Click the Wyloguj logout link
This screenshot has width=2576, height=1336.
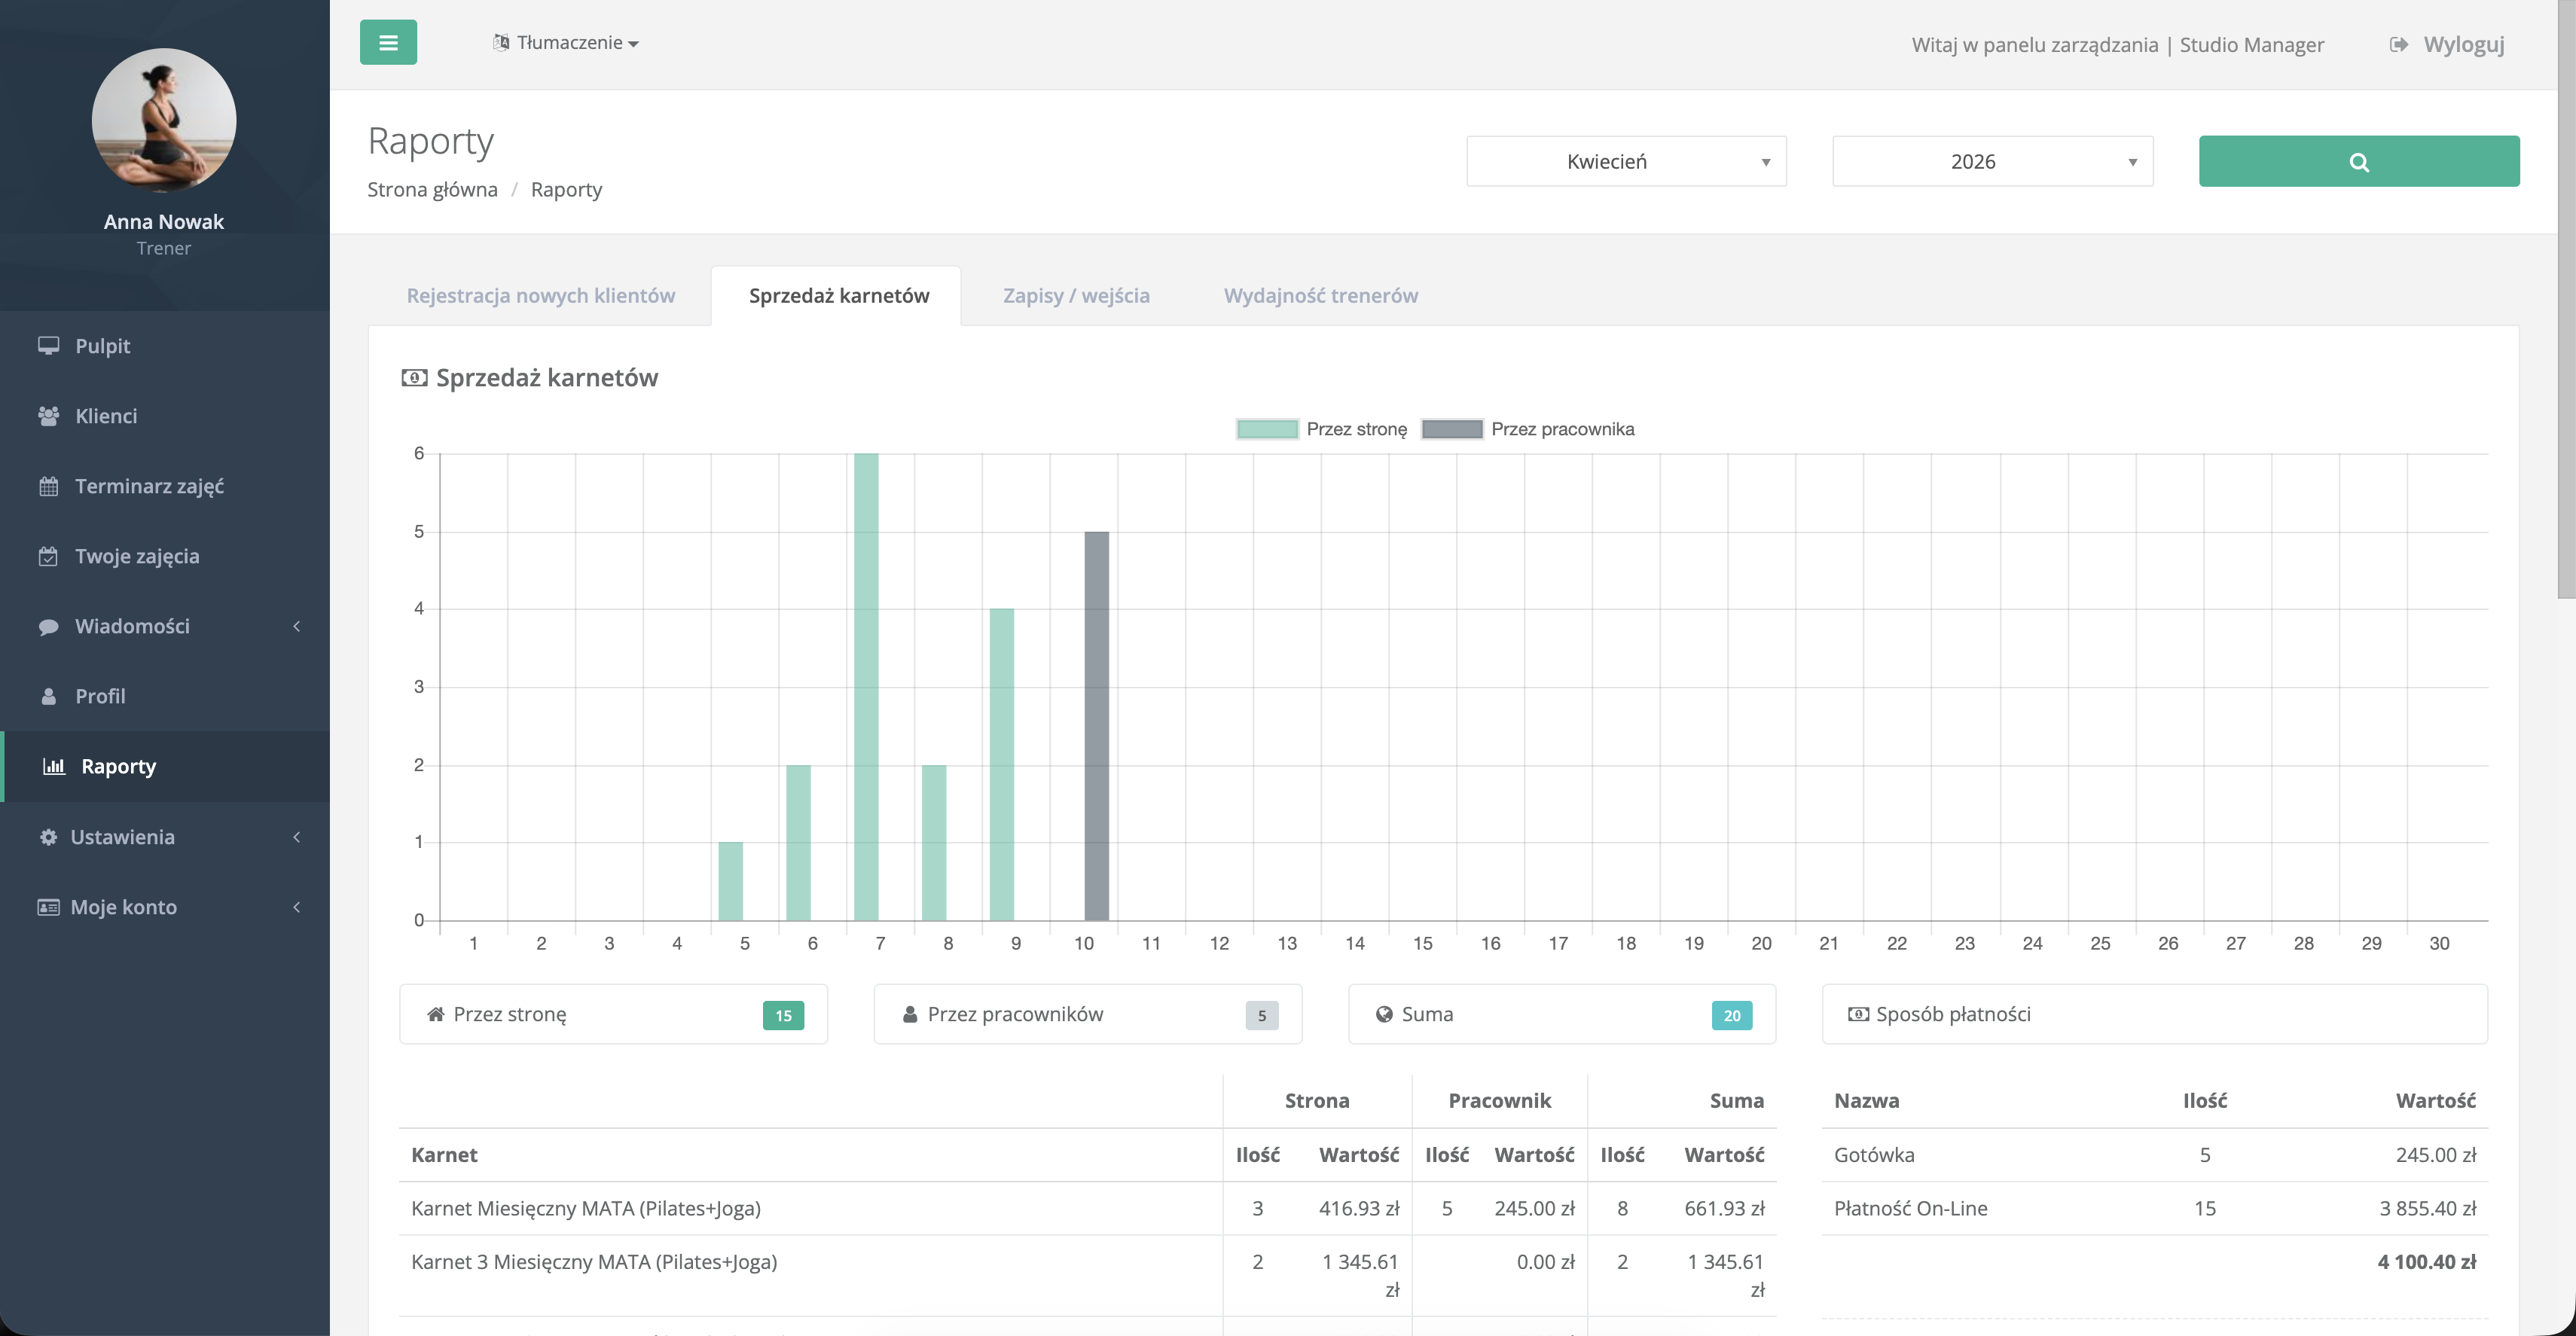tap(2447, 45)
